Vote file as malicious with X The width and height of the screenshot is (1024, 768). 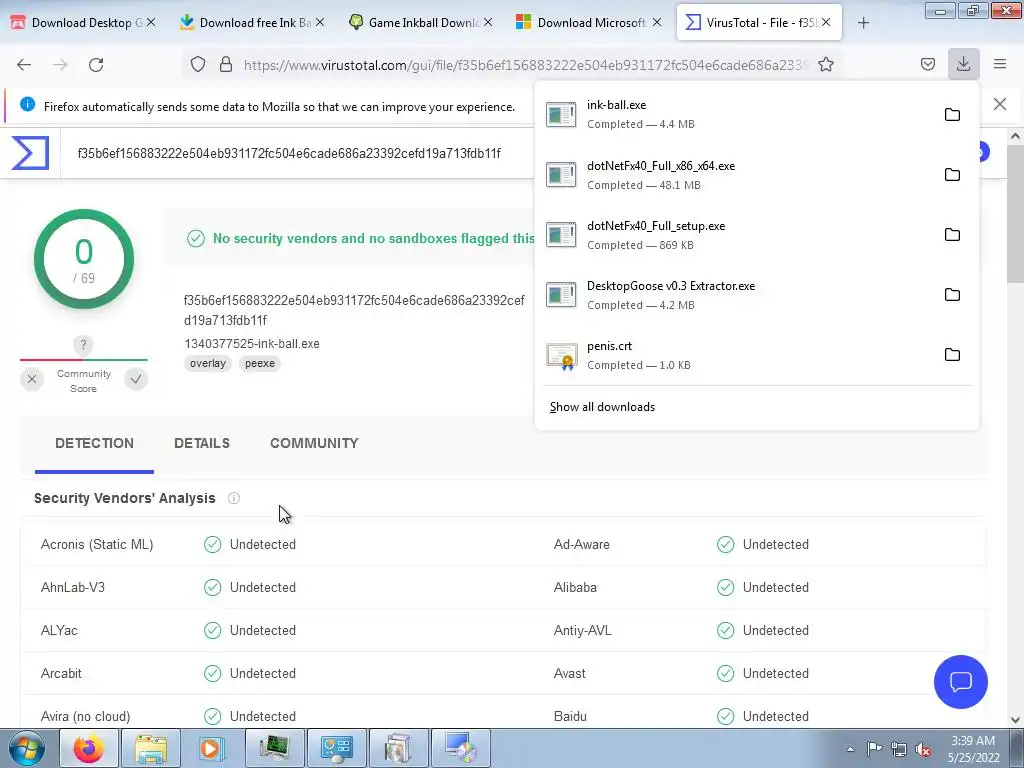pos(31,379)
